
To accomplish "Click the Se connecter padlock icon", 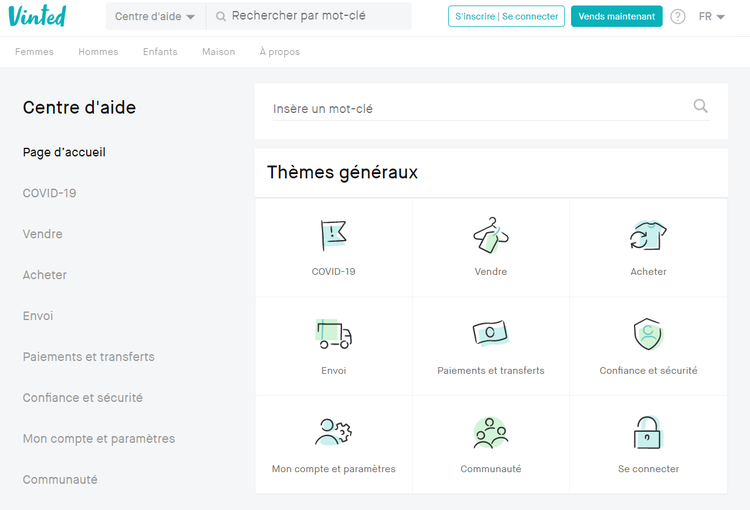I will [647, 432].
